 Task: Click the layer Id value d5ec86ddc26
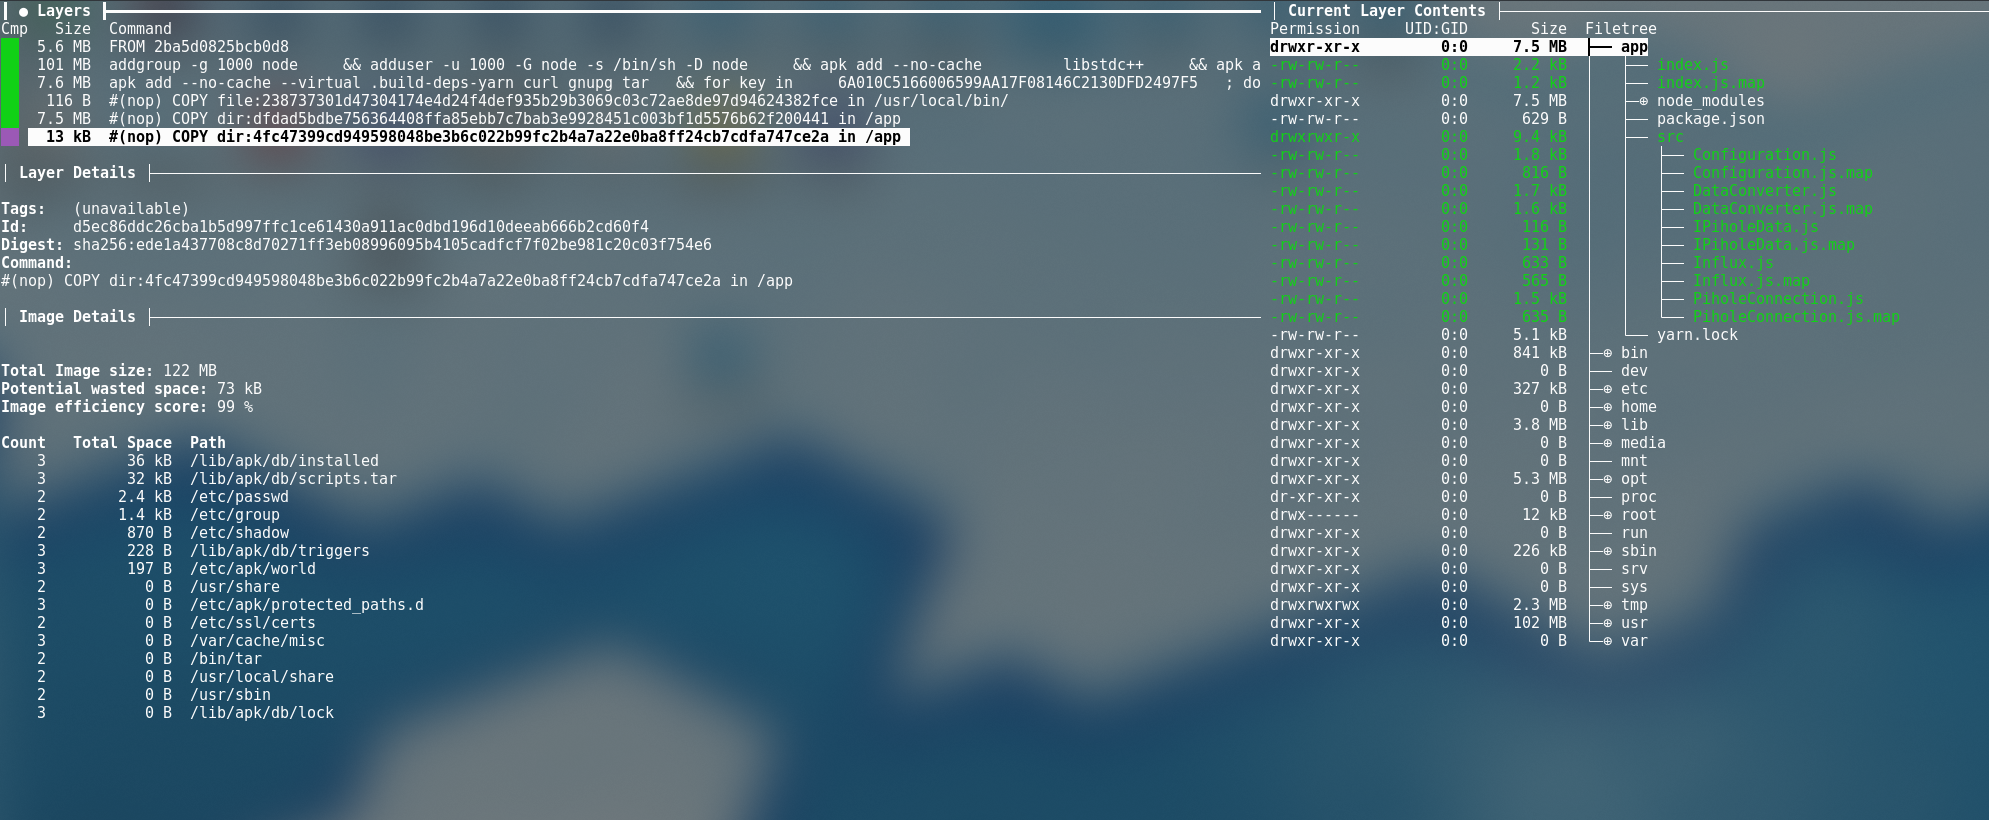point(361,227)
